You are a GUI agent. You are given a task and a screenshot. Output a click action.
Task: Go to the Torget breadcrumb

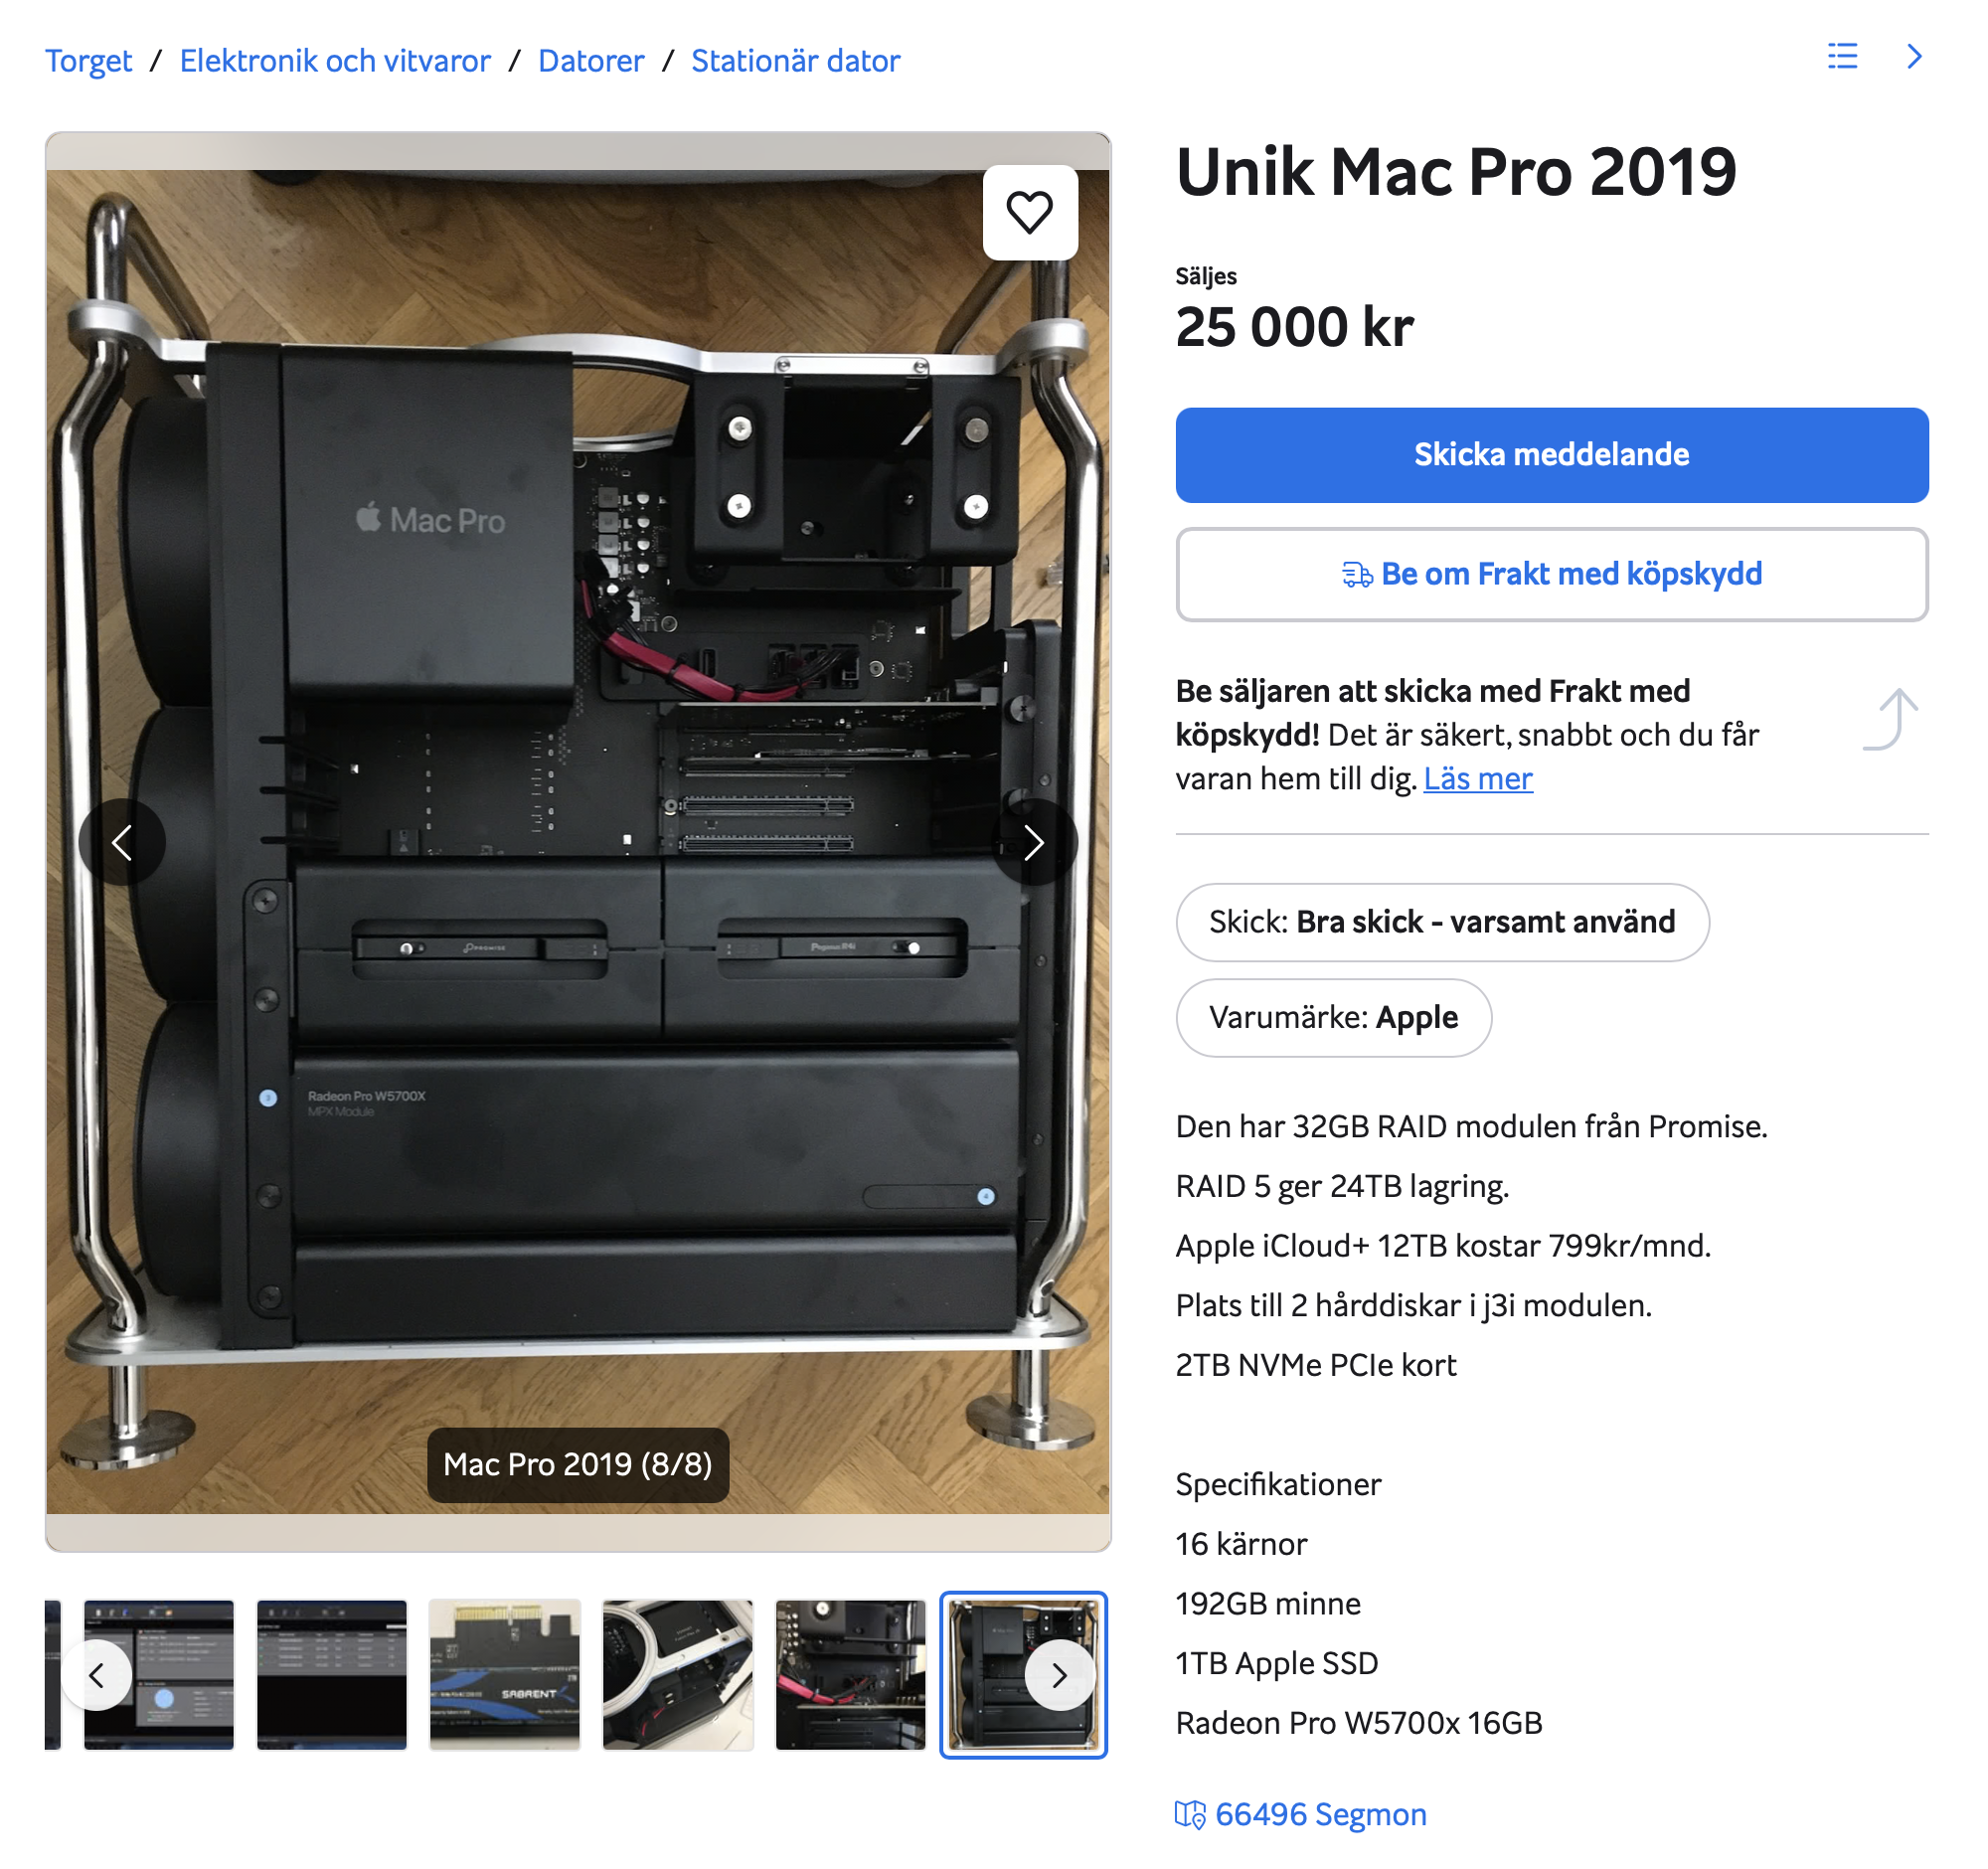(88, 61)
